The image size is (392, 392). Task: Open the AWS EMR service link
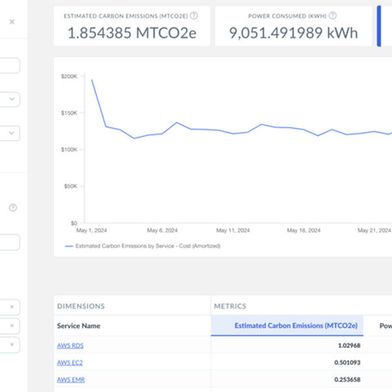[71, 380]
